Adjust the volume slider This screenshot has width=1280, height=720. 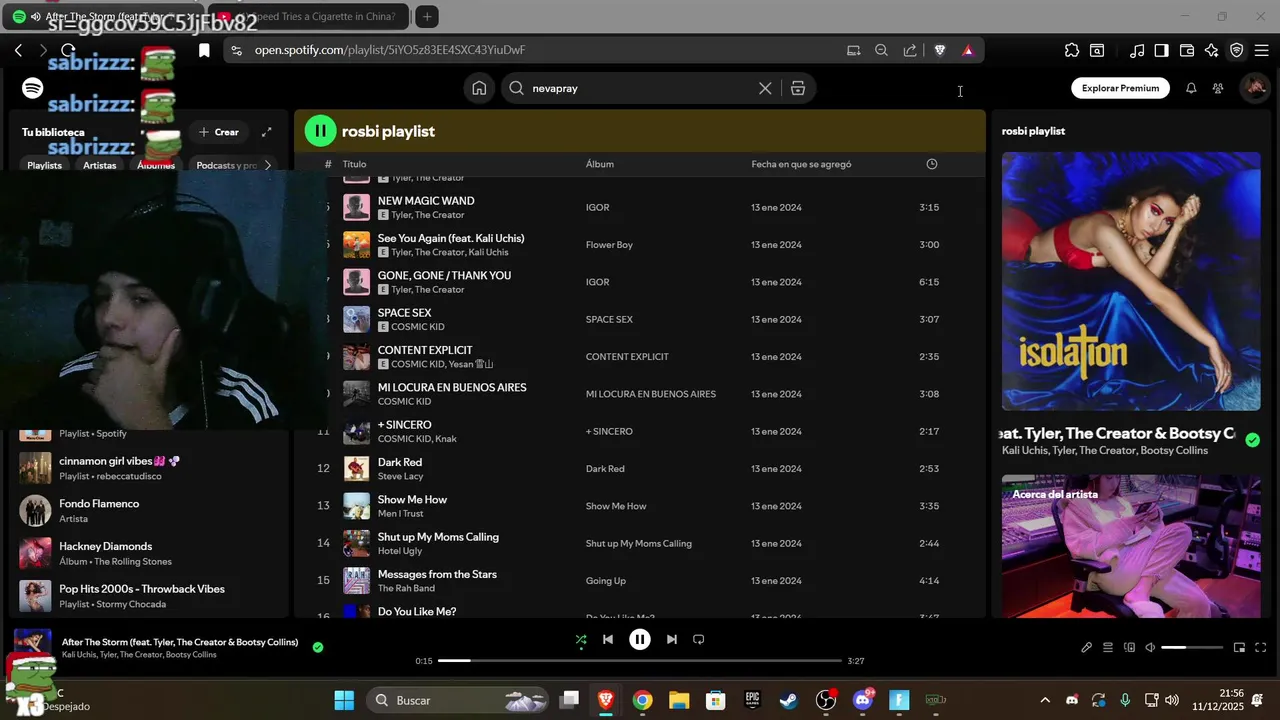pos(1192,648)
